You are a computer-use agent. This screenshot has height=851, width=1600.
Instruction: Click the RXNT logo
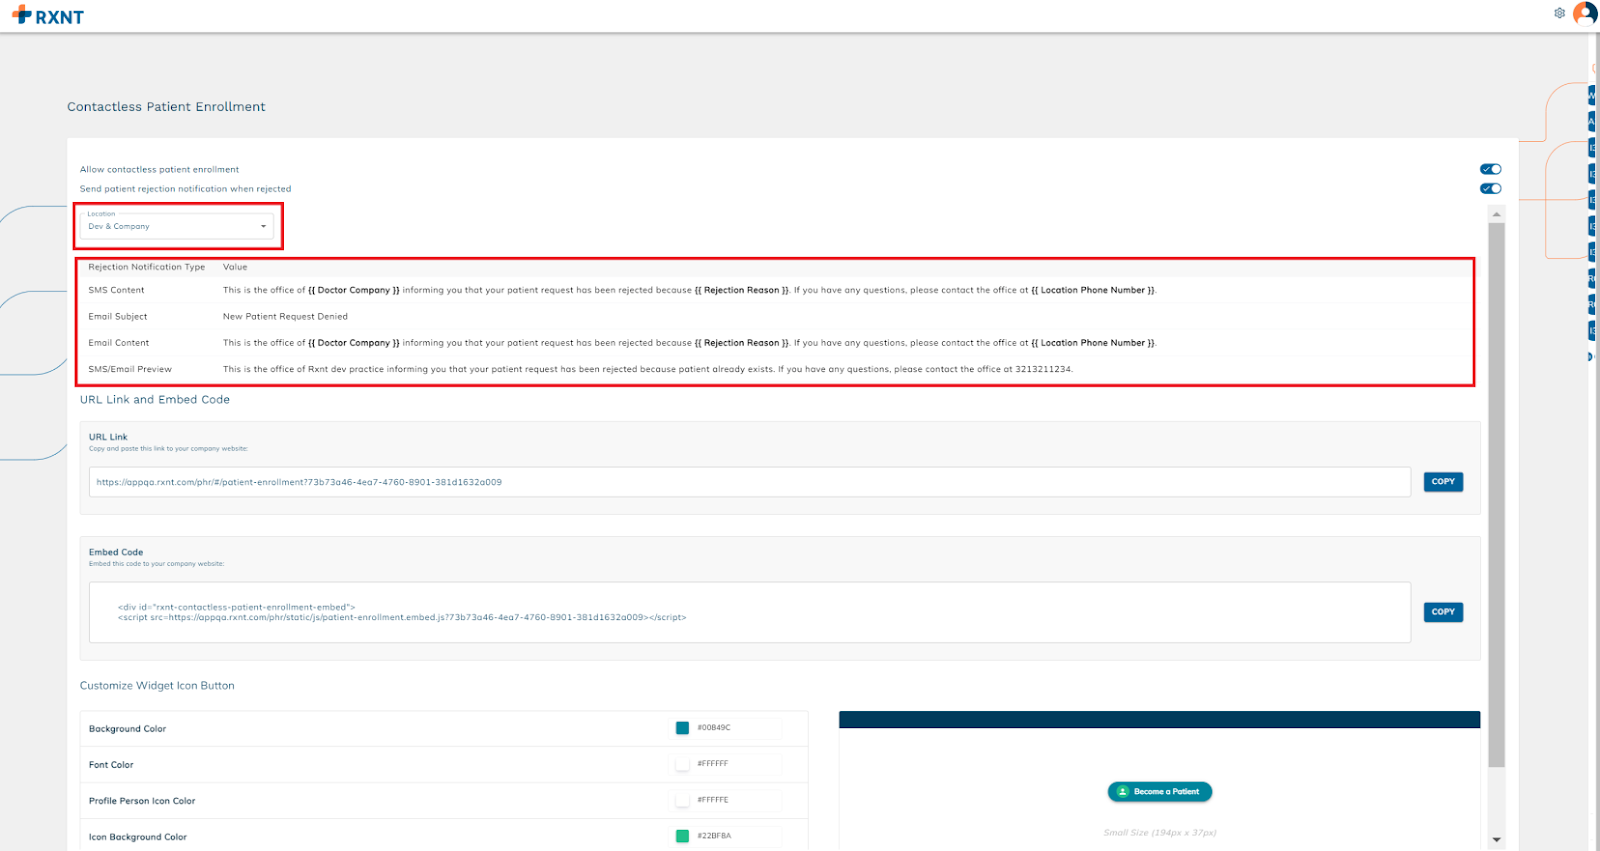[48, 16]
